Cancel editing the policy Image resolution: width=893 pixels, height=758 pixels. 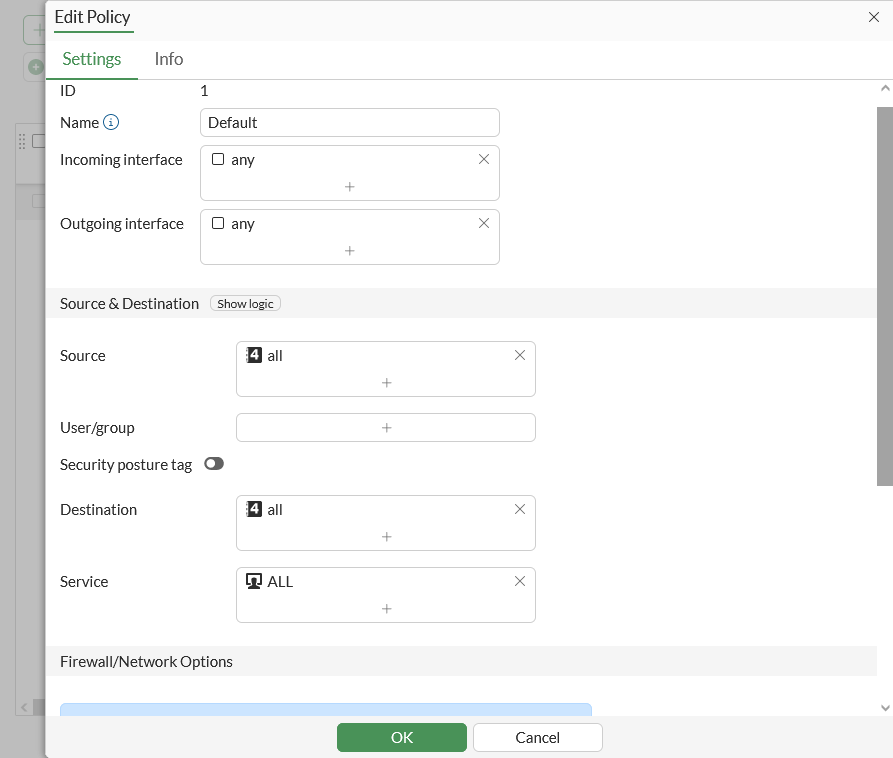[x=537, y=737]
